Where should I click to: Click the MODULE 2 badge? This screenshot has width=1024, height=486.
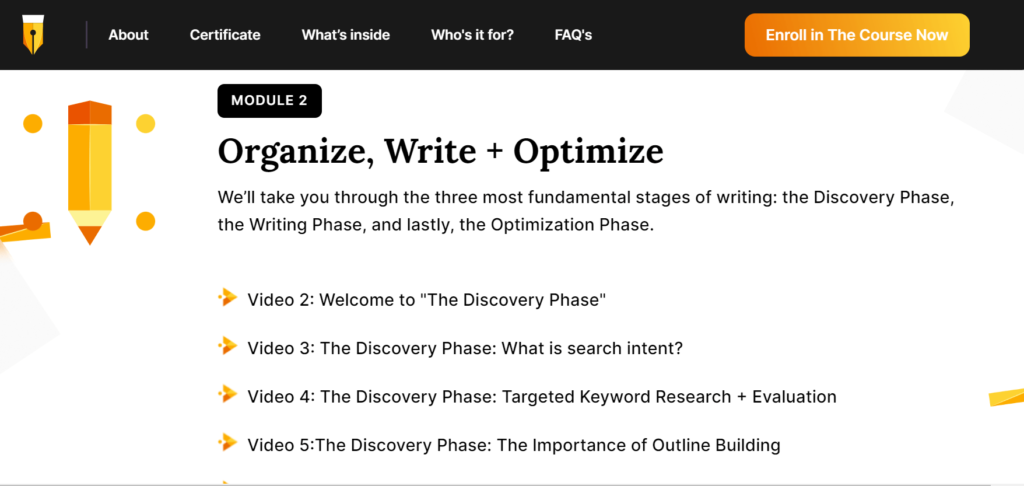270,101
